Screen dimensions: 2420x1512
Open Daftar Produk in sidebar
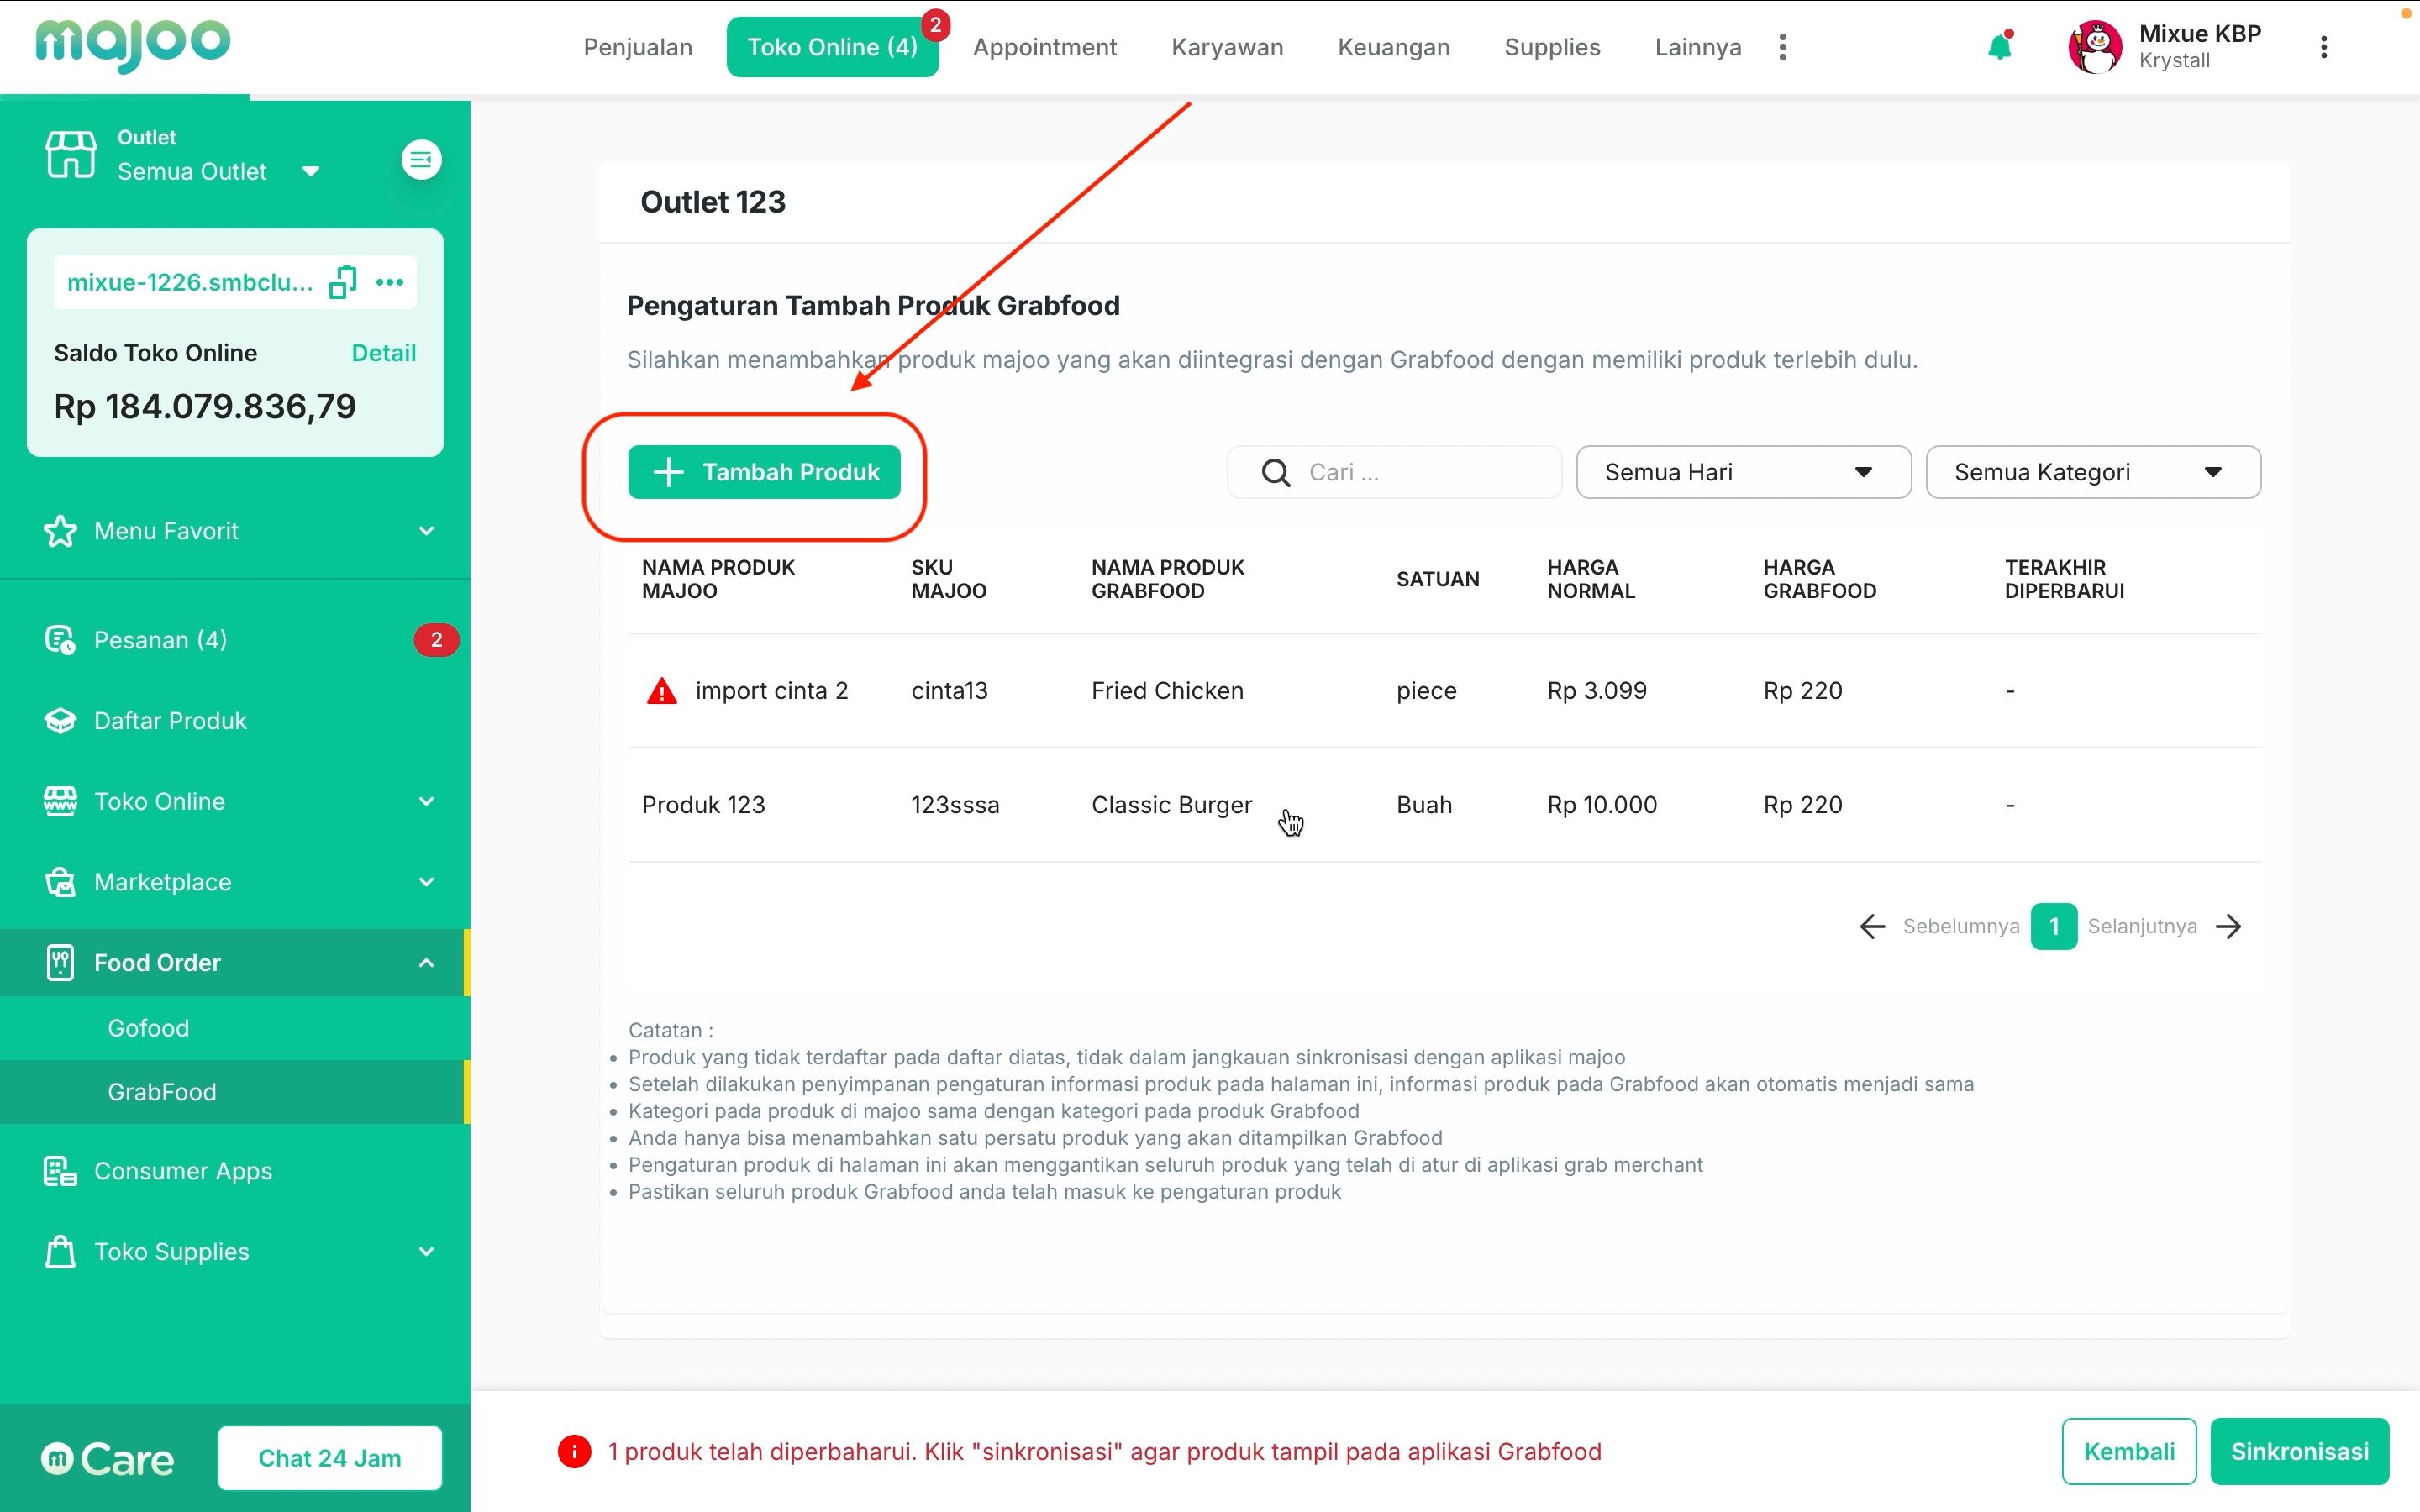click(170, 720)
